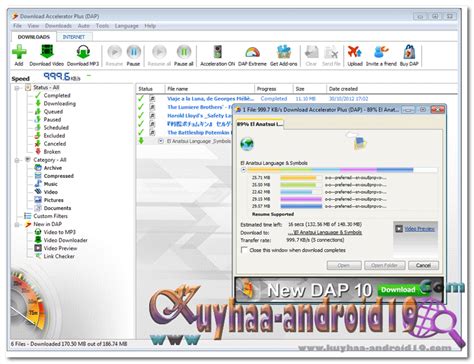Switch to the INTERNET tab
474x364 pixels.
[74, 37]
